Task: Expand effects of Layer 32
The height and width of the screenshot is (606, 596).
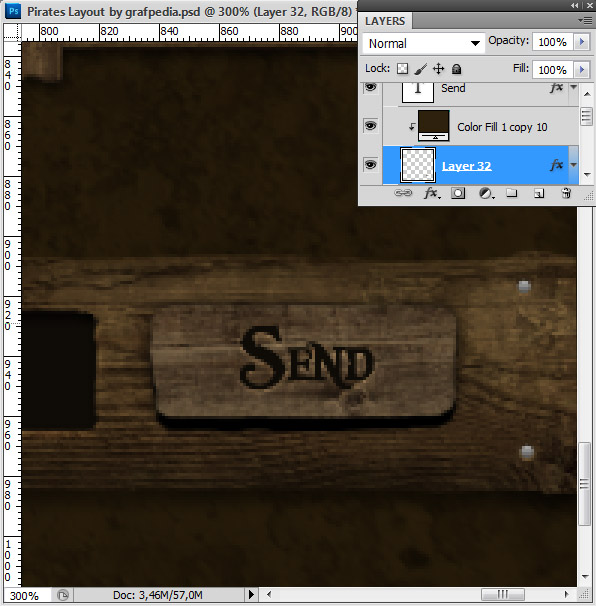Action: 574,165
